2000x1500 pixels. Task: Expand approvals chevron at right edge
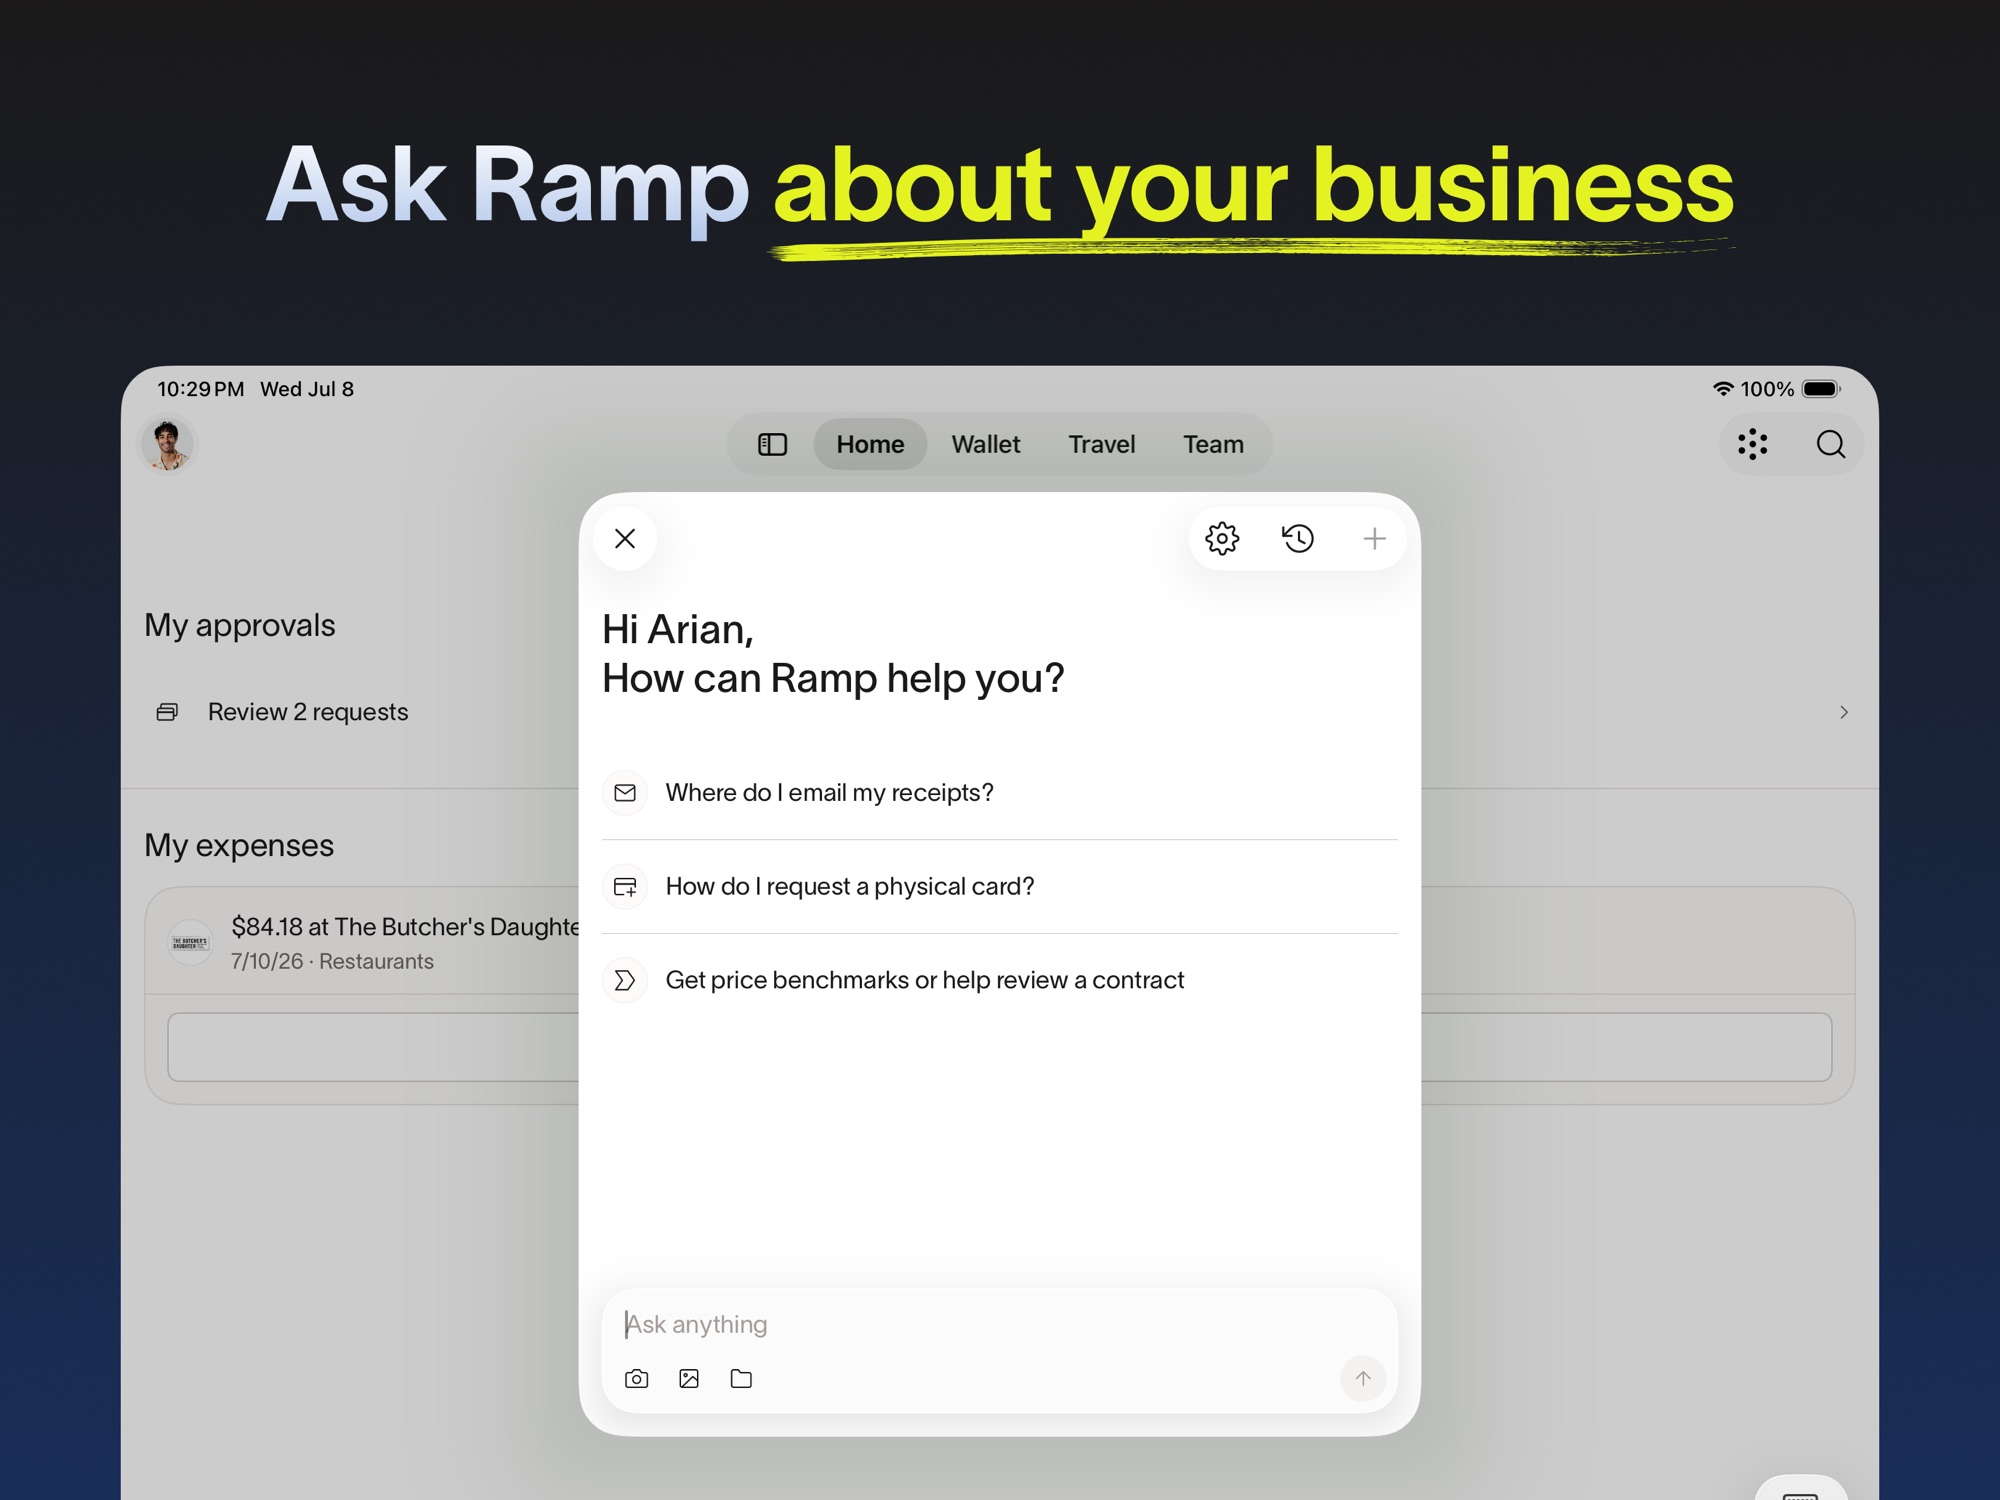click(x=1843, y=712)
